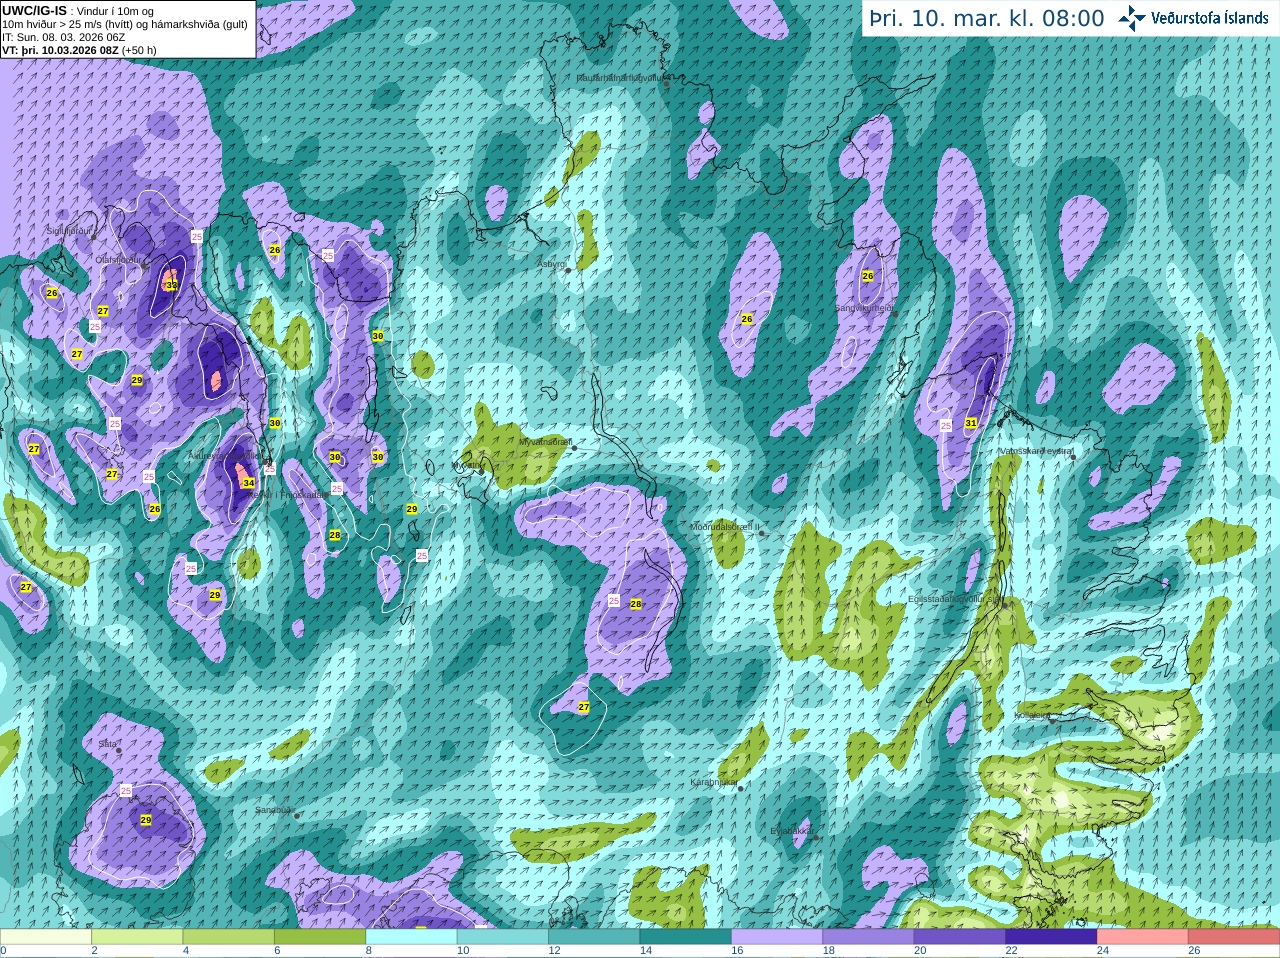Click the Sáta station label
The width and height of the screenshot is (1280, 958).
(x=108, y=744)
